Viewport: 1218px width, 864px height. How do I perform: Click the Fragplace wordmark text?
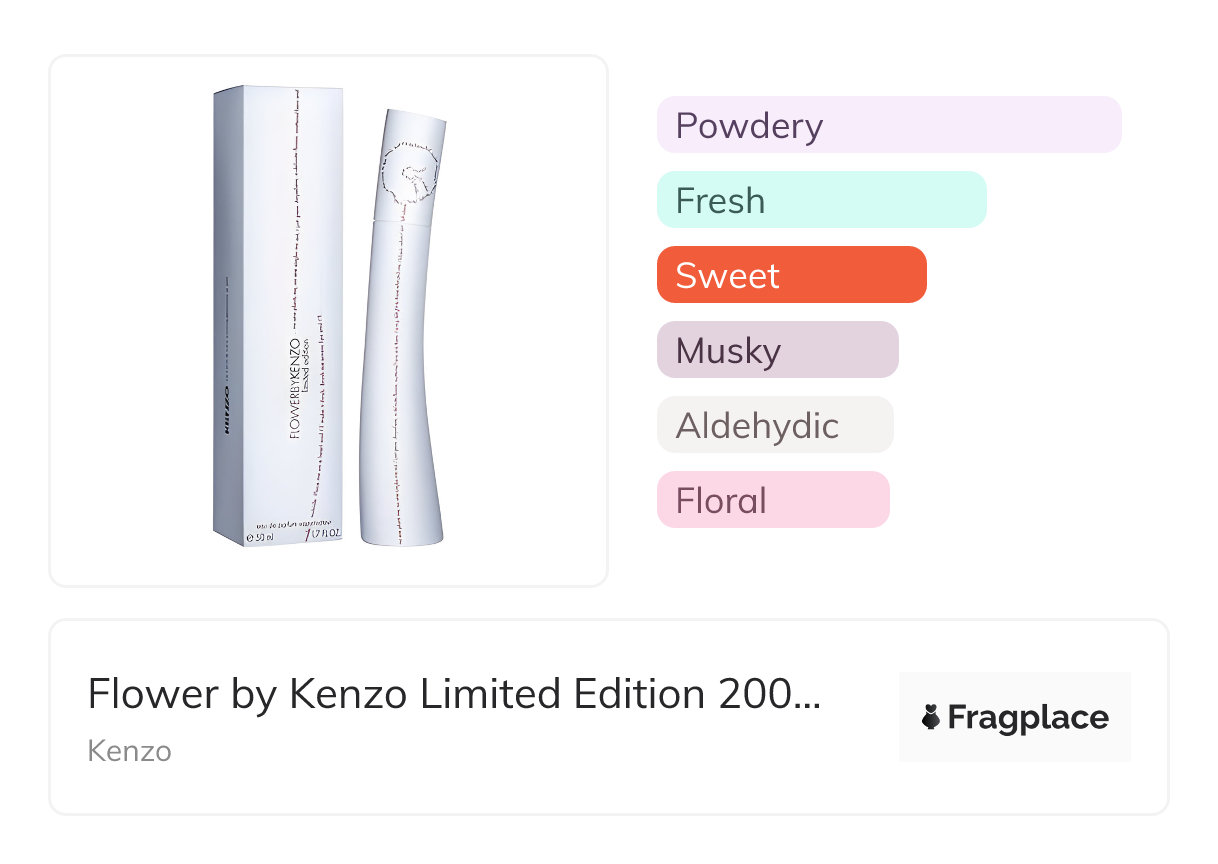(1027, 718)
